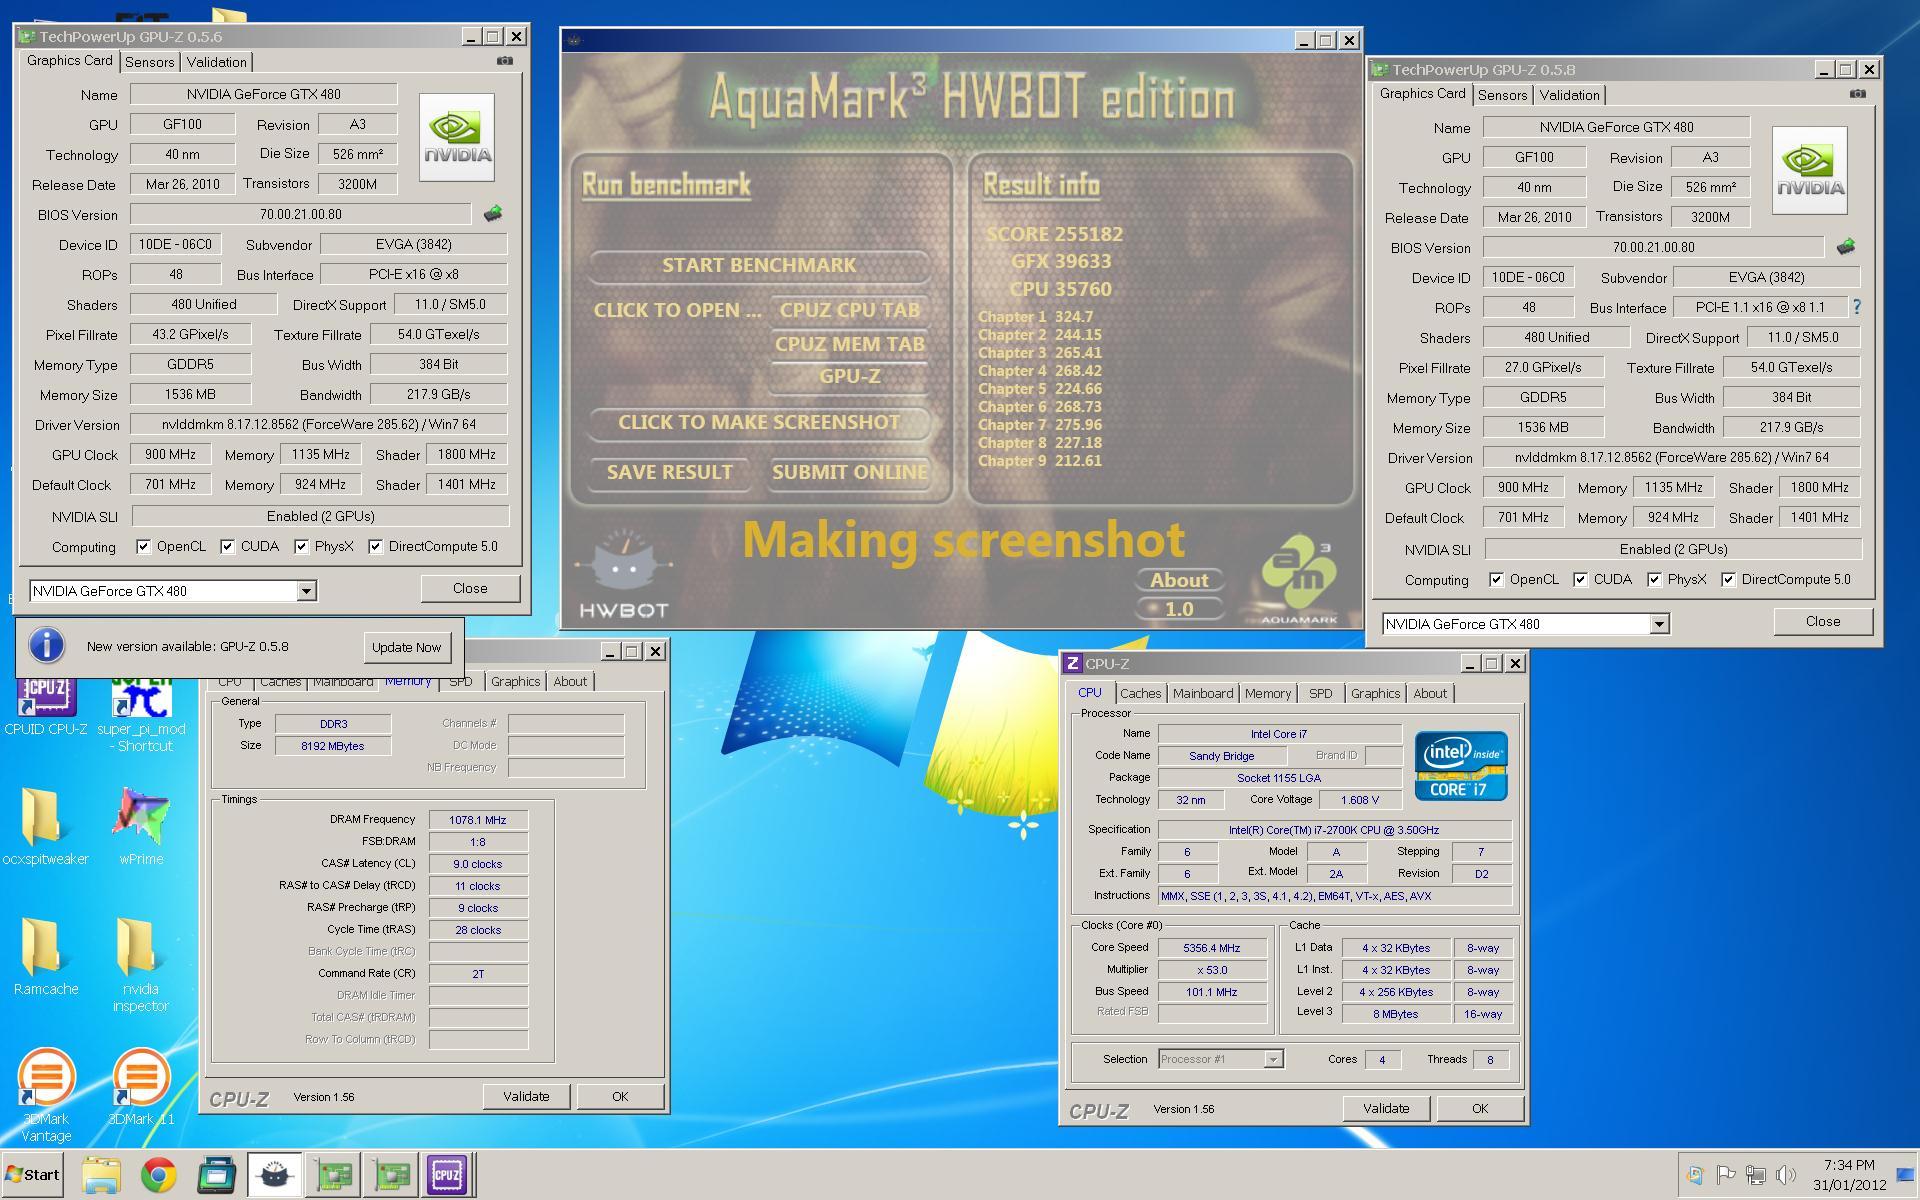Click the AquaMark HWBOT taskbar button
Screen dimensions: 1920x1200
(274, 1175)
